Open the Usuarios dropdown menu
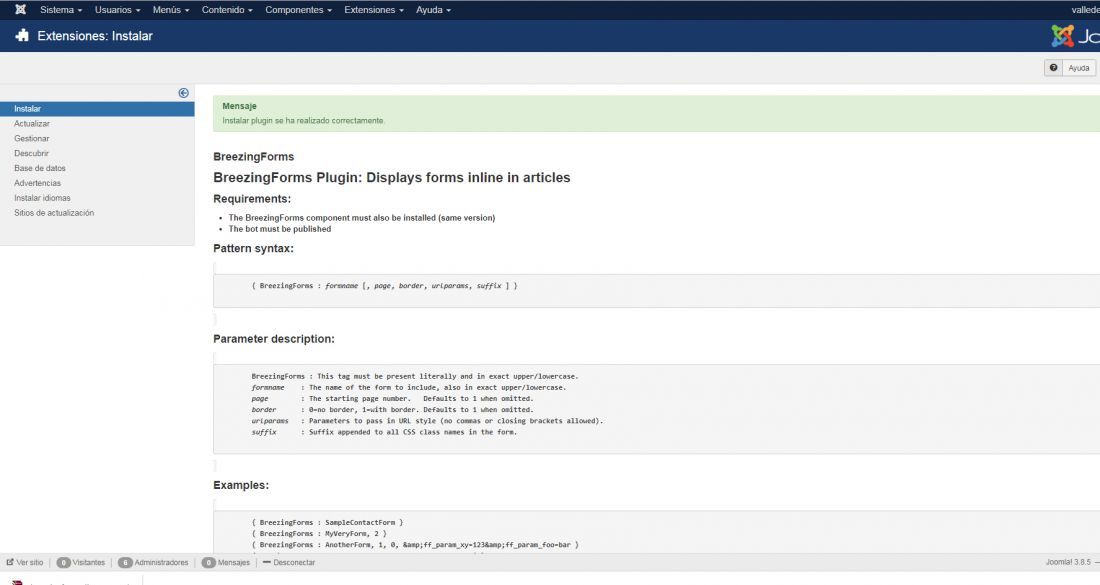 [x=117, y=10]
